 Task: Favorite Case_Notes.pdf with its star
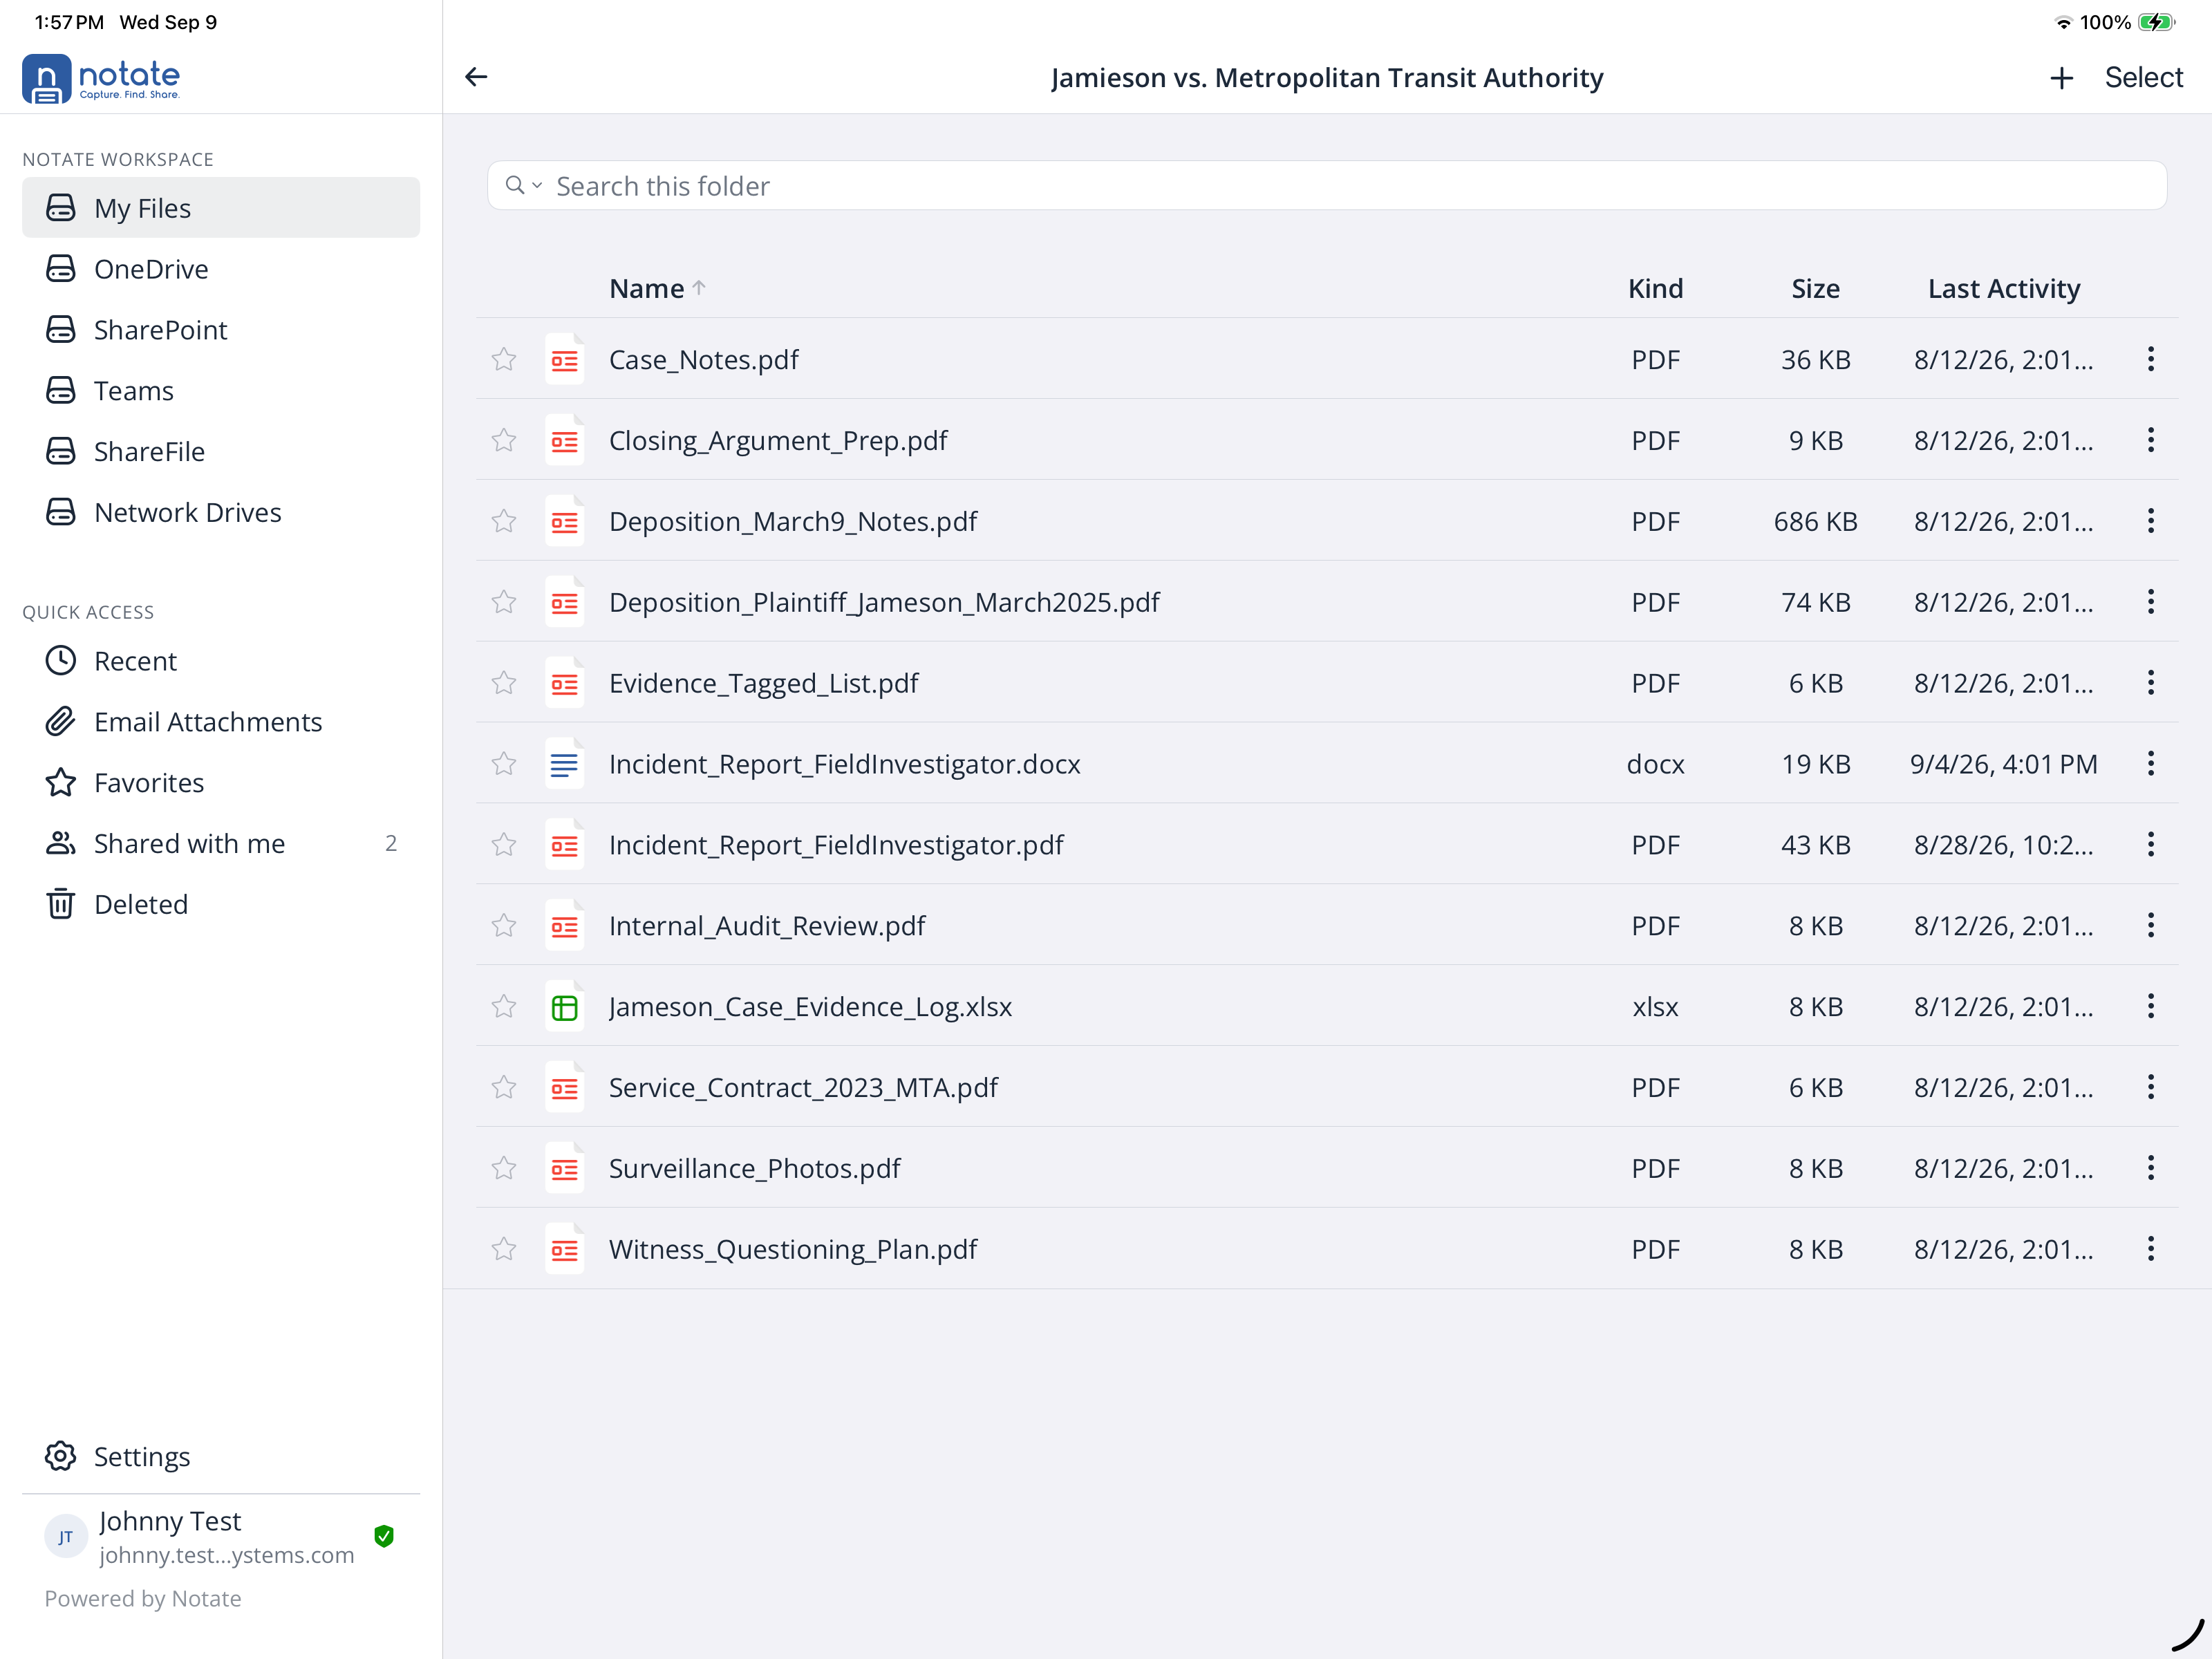(504, 359)
